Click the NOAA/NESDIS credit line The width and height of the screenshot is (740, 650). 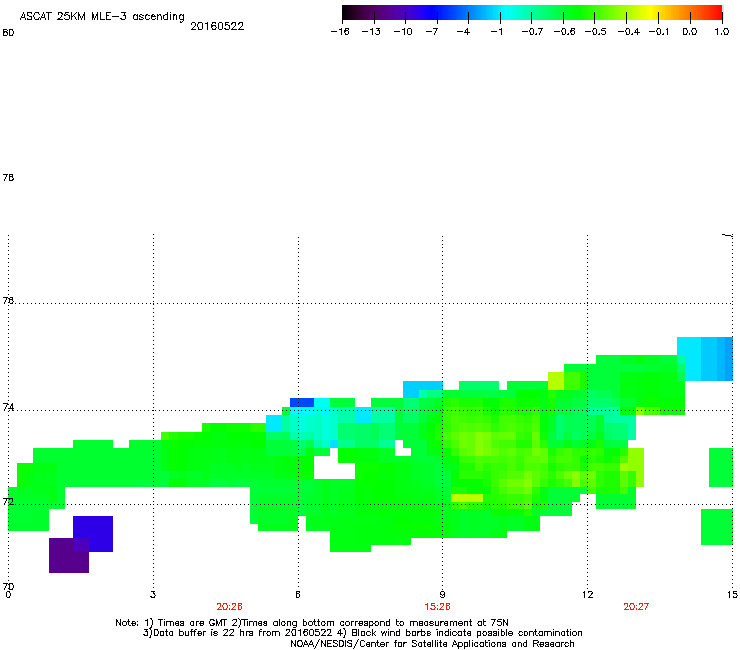[432, 644]
